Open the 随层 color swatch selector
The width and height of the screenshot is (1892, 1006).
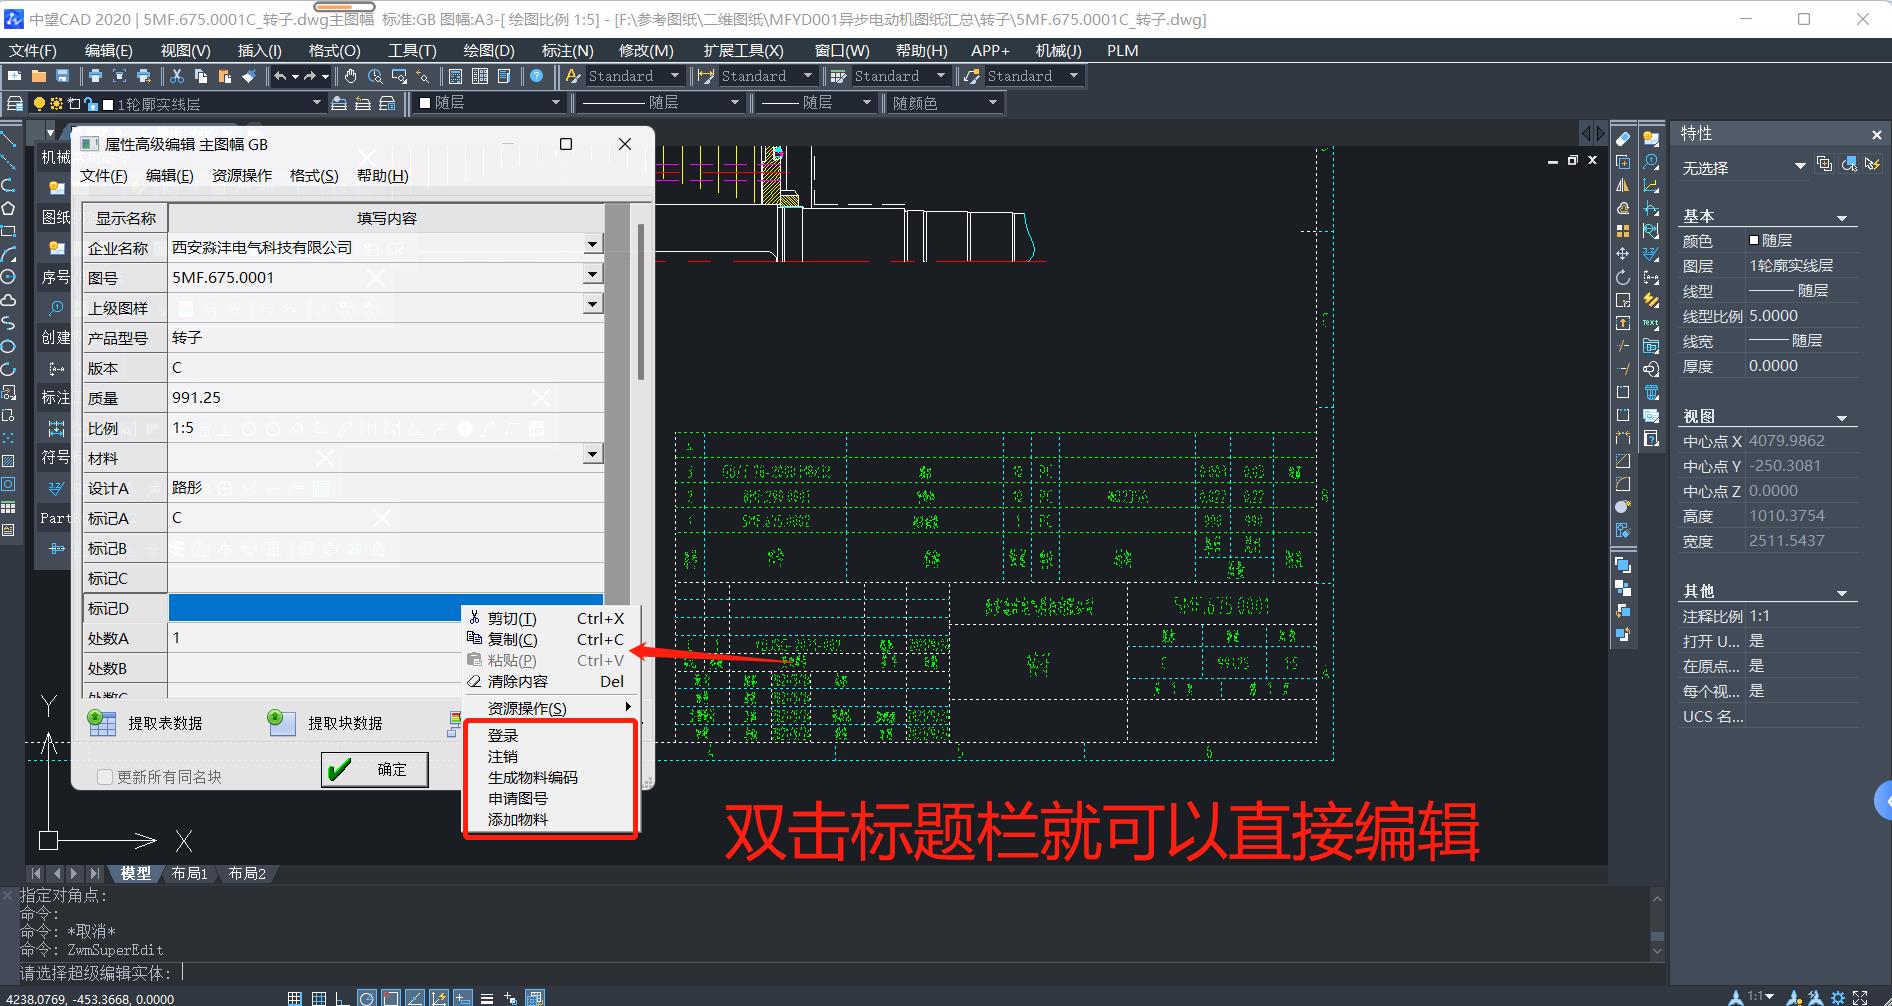[490, 103]
